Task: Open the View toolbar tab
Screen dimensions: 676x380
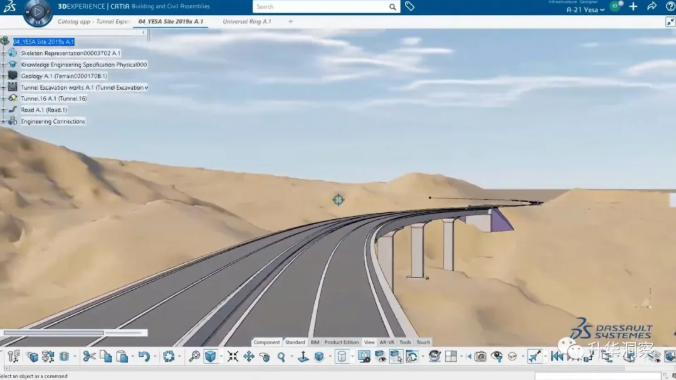Action: tap(369, 342)
